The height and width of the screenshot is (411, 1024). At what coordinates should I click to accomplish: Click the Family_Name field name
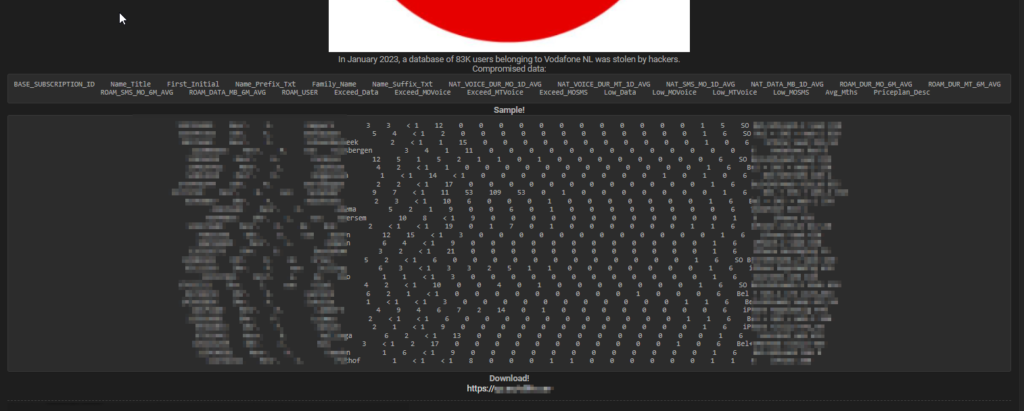[333, 84]
